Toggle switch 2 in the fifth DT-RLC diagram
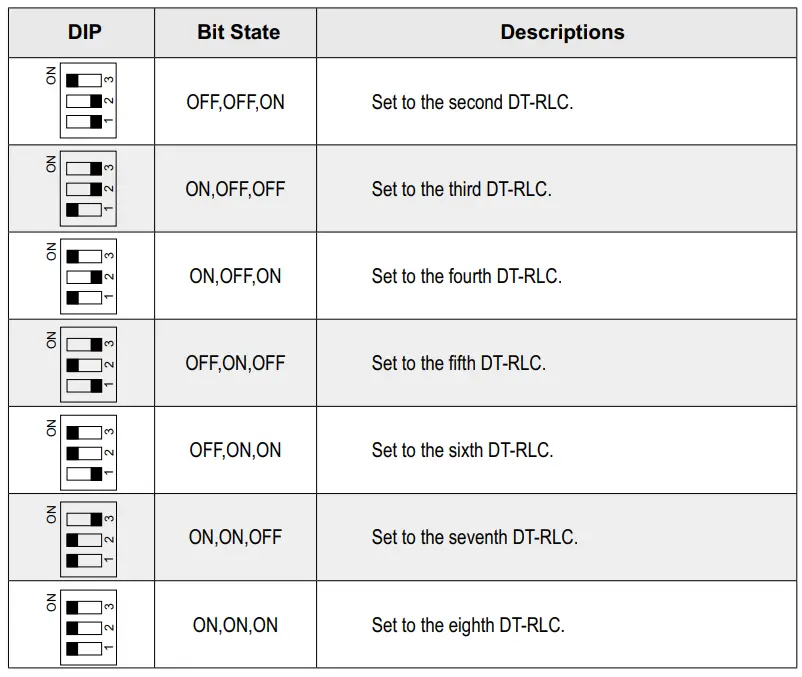This screenshot has width=802, height=677. pos(84,364)
